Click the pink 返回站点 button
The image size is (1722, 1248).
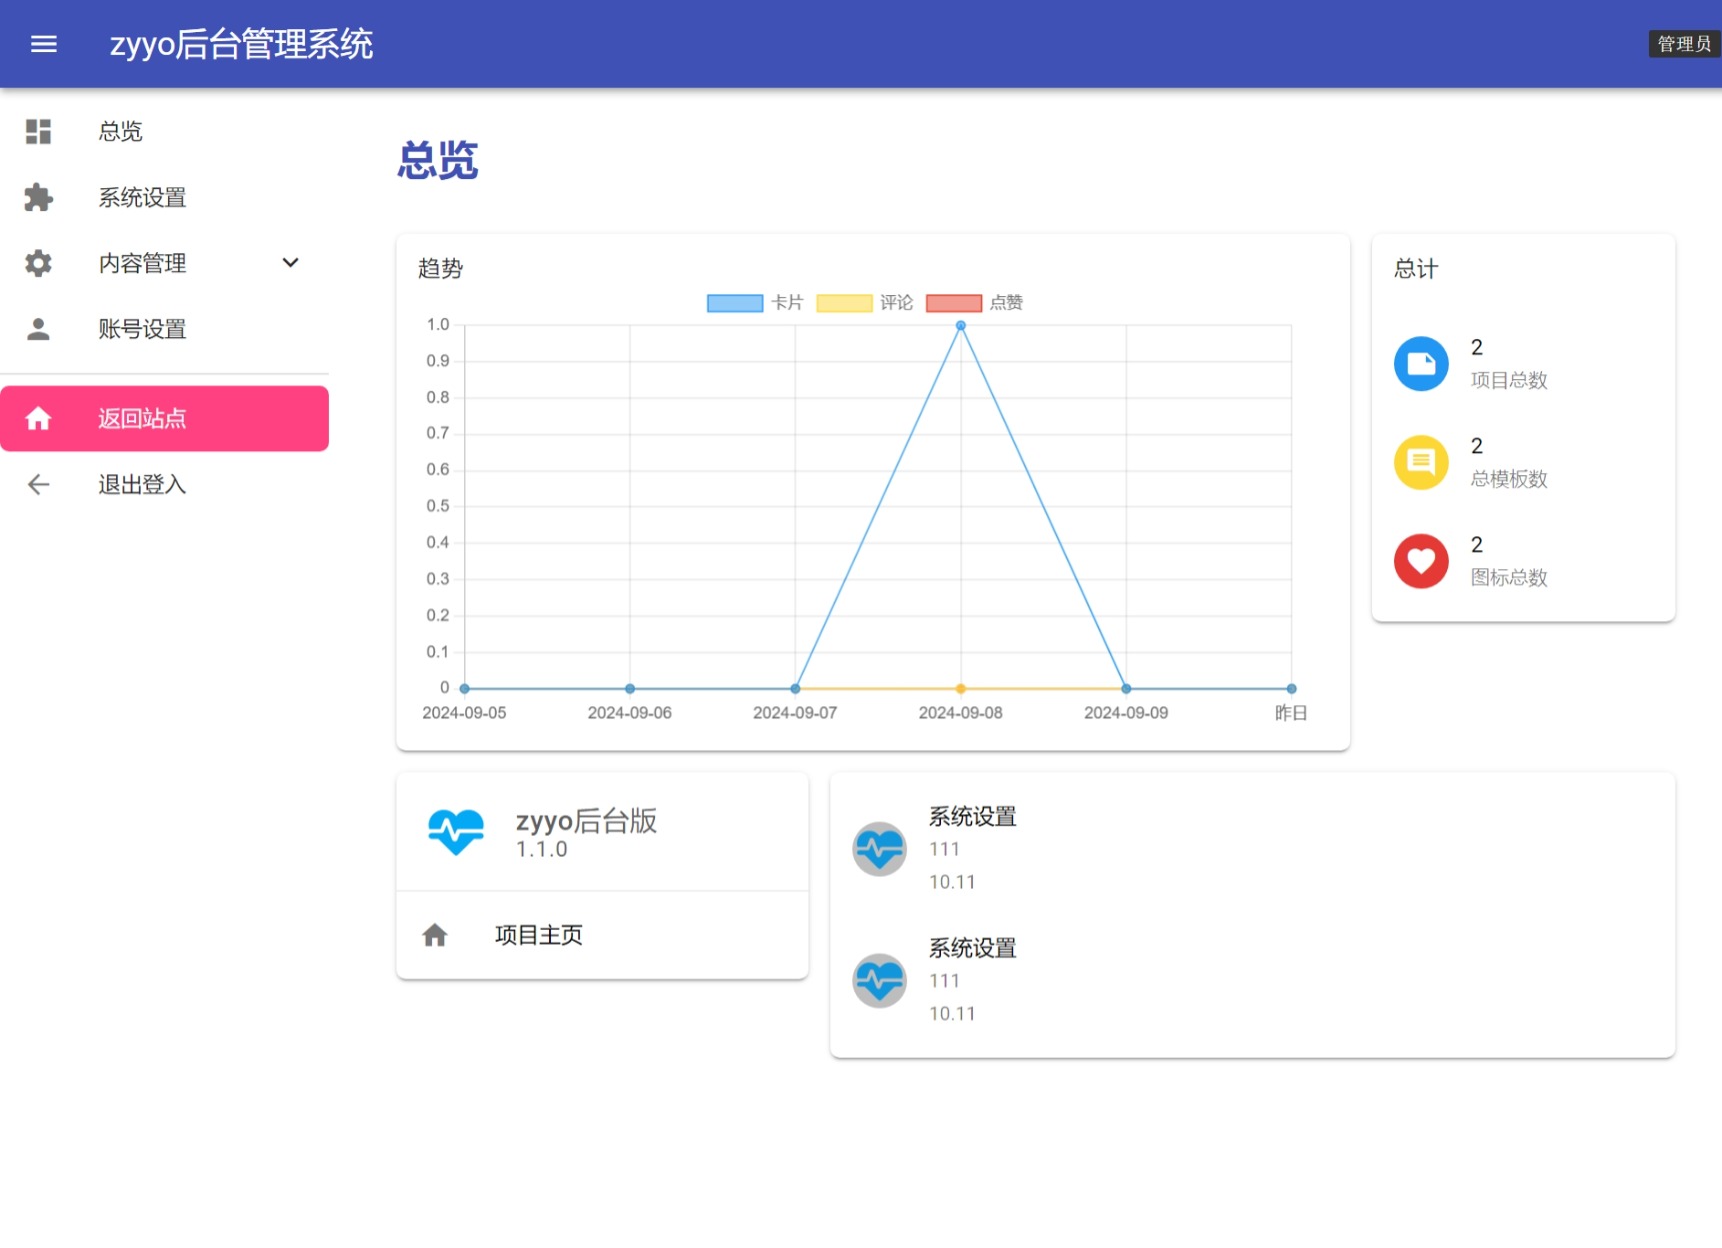click(x=165, y=418)
